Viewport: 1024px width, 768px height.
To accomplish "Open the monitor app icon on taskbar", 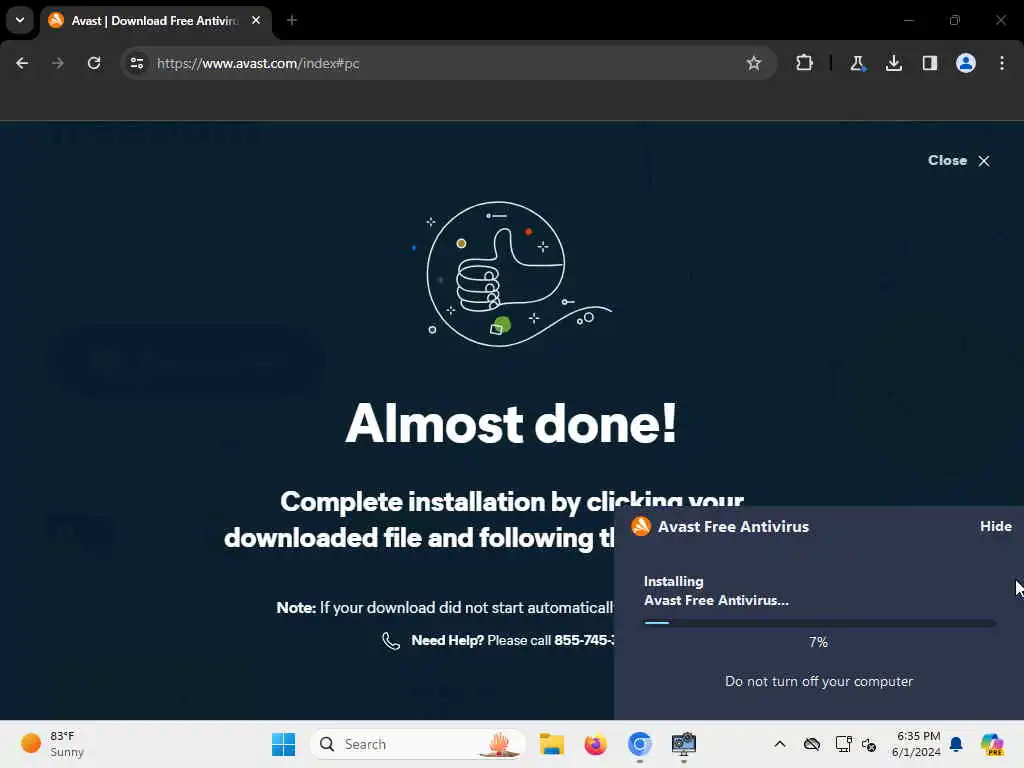I will (683, 744).
